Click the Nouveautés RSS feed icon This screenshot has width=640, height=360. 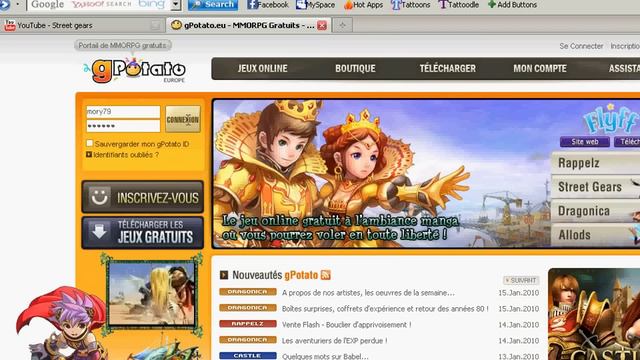[326, 275]
